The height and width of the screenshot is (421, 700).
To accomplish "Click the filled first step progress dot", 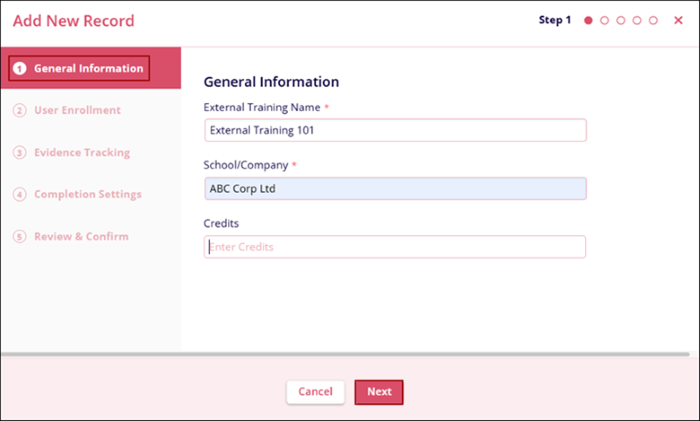I will point(588,20).
